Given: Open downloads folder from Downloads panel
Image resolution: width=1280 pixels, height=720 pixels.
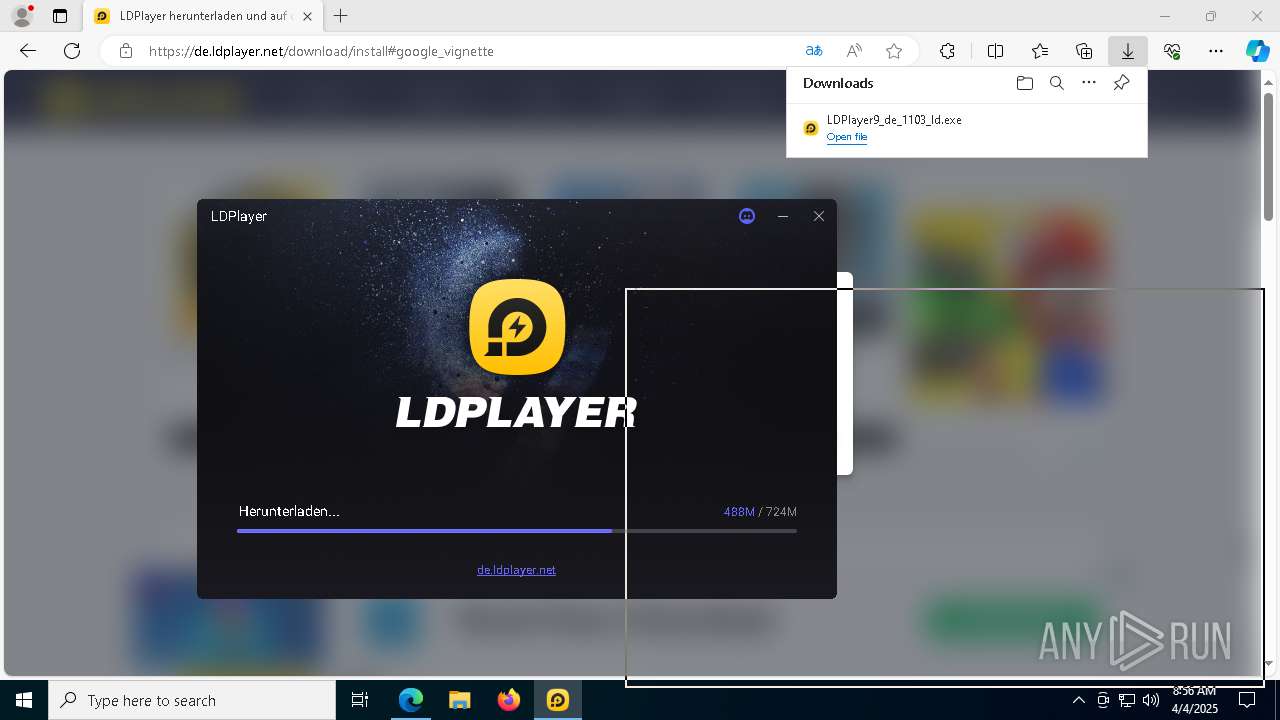Looking at the screenshot, I should coord(1025,83).
